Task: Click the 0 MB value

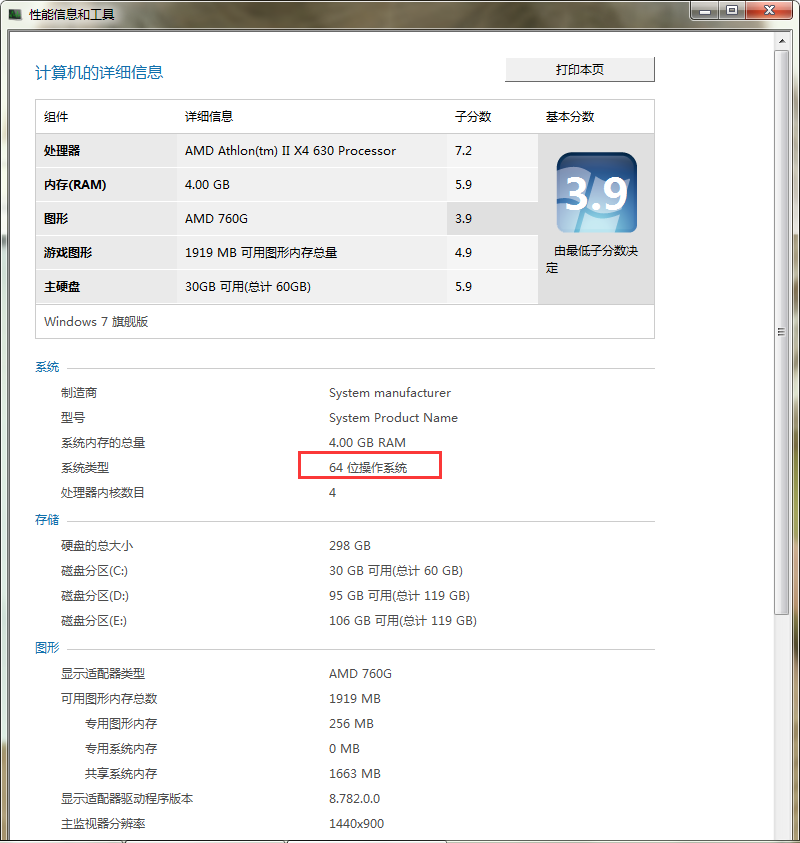Action: pos(344,748)
